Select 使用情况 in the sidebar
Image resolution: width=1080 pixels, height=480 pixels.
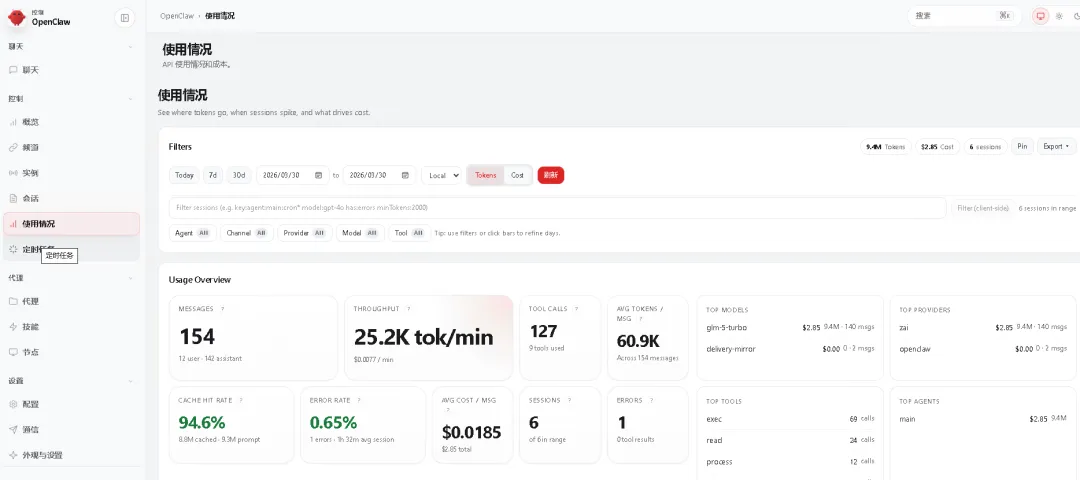point(72,224)
